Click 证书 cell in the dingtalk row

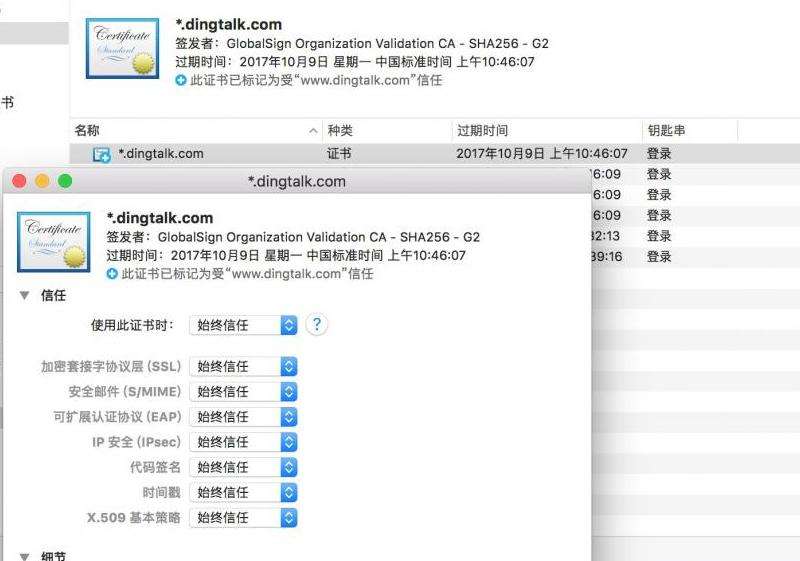339,154
